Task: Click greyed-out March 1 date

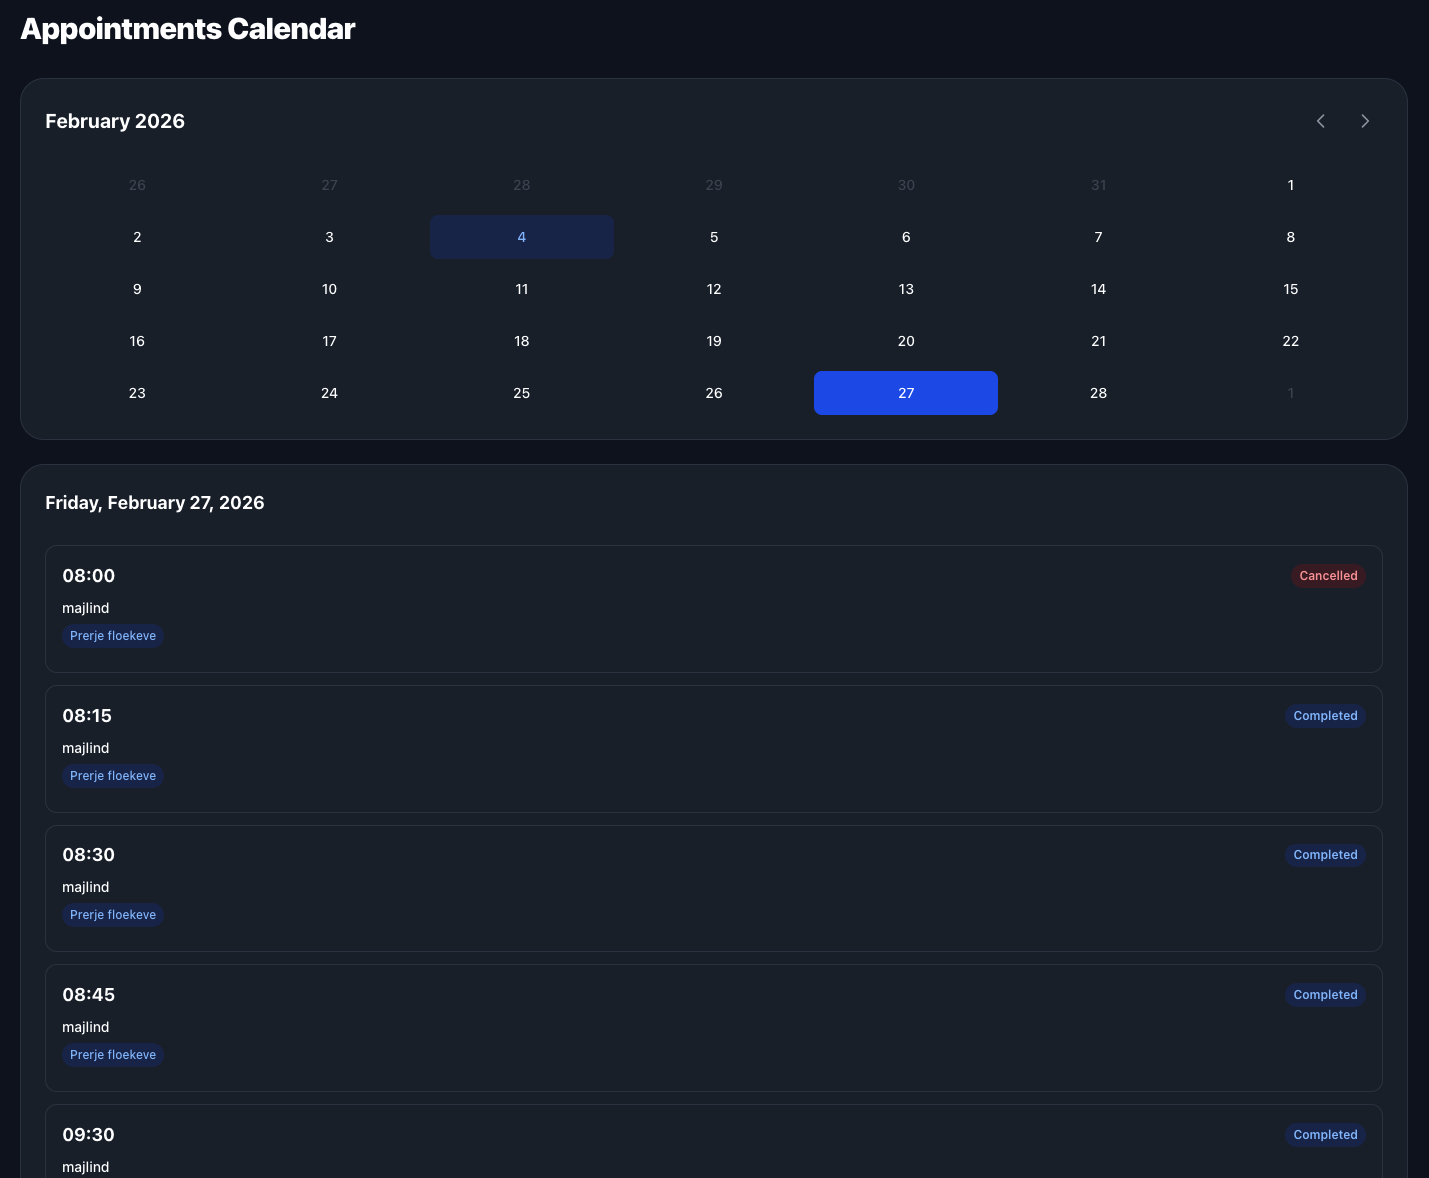Action: 1291,393
